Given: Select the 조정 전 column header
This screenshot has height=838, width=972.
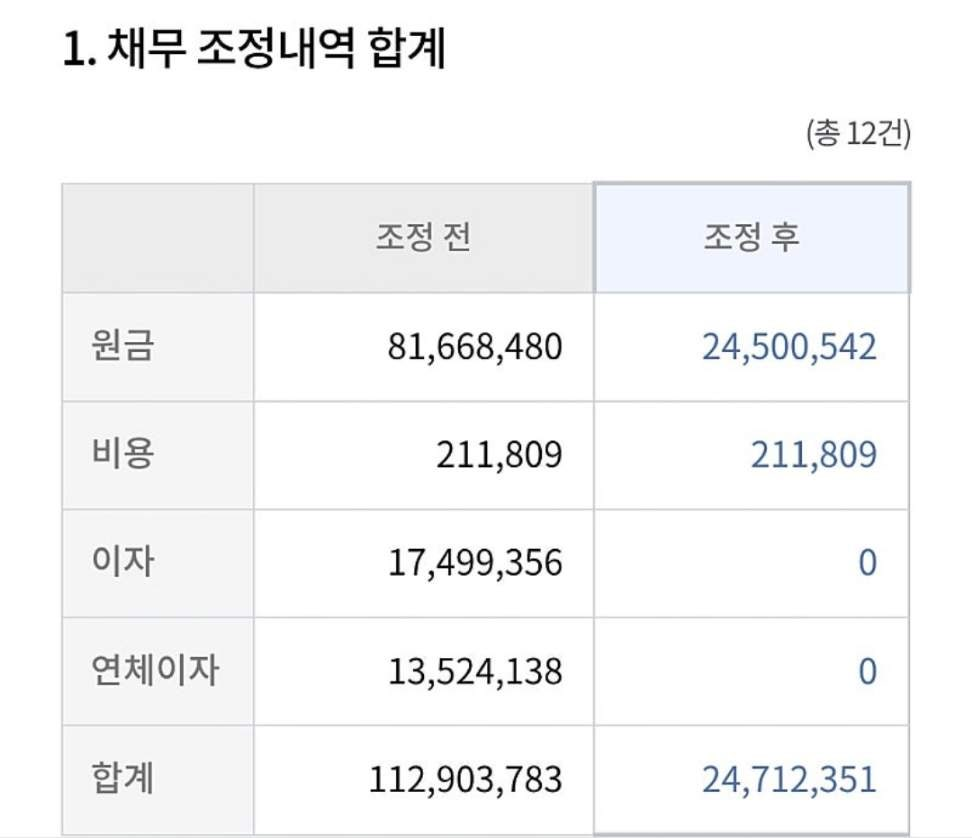Looking at the screenshot, I should point(423,237).
